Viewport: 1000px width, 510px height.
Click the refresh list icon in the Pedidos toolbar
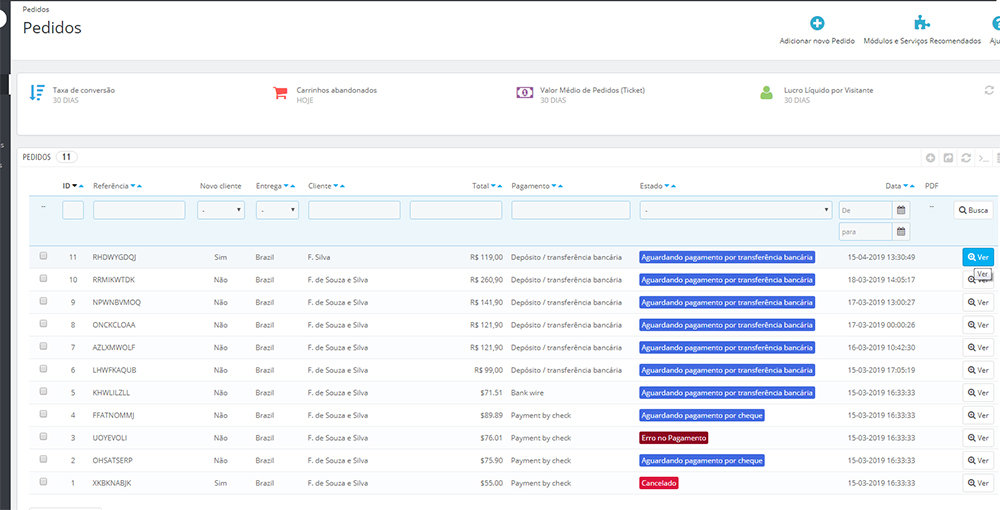966,158
